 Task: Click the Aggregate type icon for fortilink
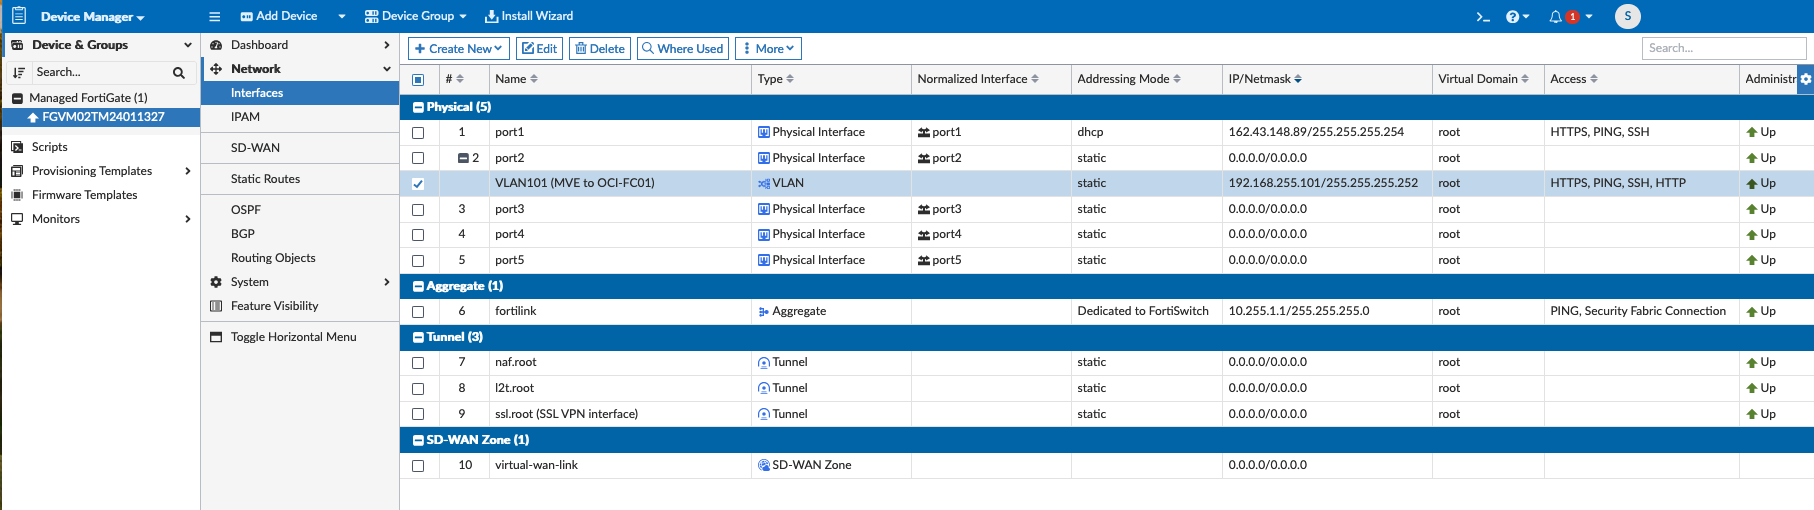point(764,311)
